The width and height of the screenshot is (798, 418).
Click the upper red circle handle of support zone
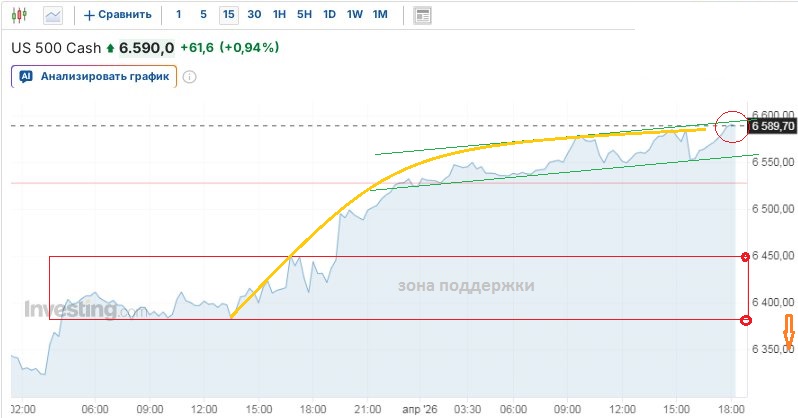click(745, 257)
